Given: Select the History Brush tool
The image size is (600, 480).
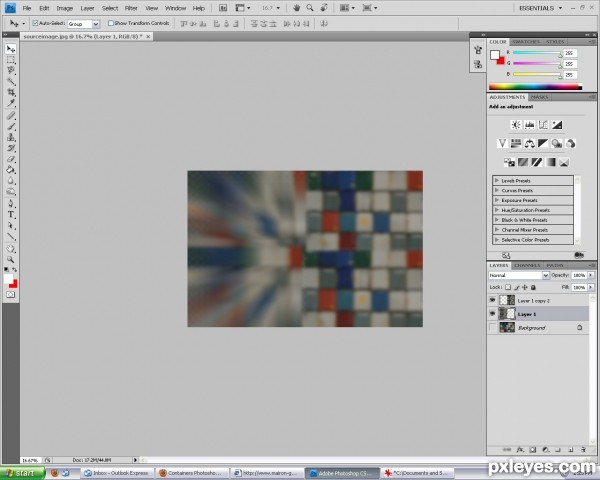Looking at the screenshot, I should 11,148.
